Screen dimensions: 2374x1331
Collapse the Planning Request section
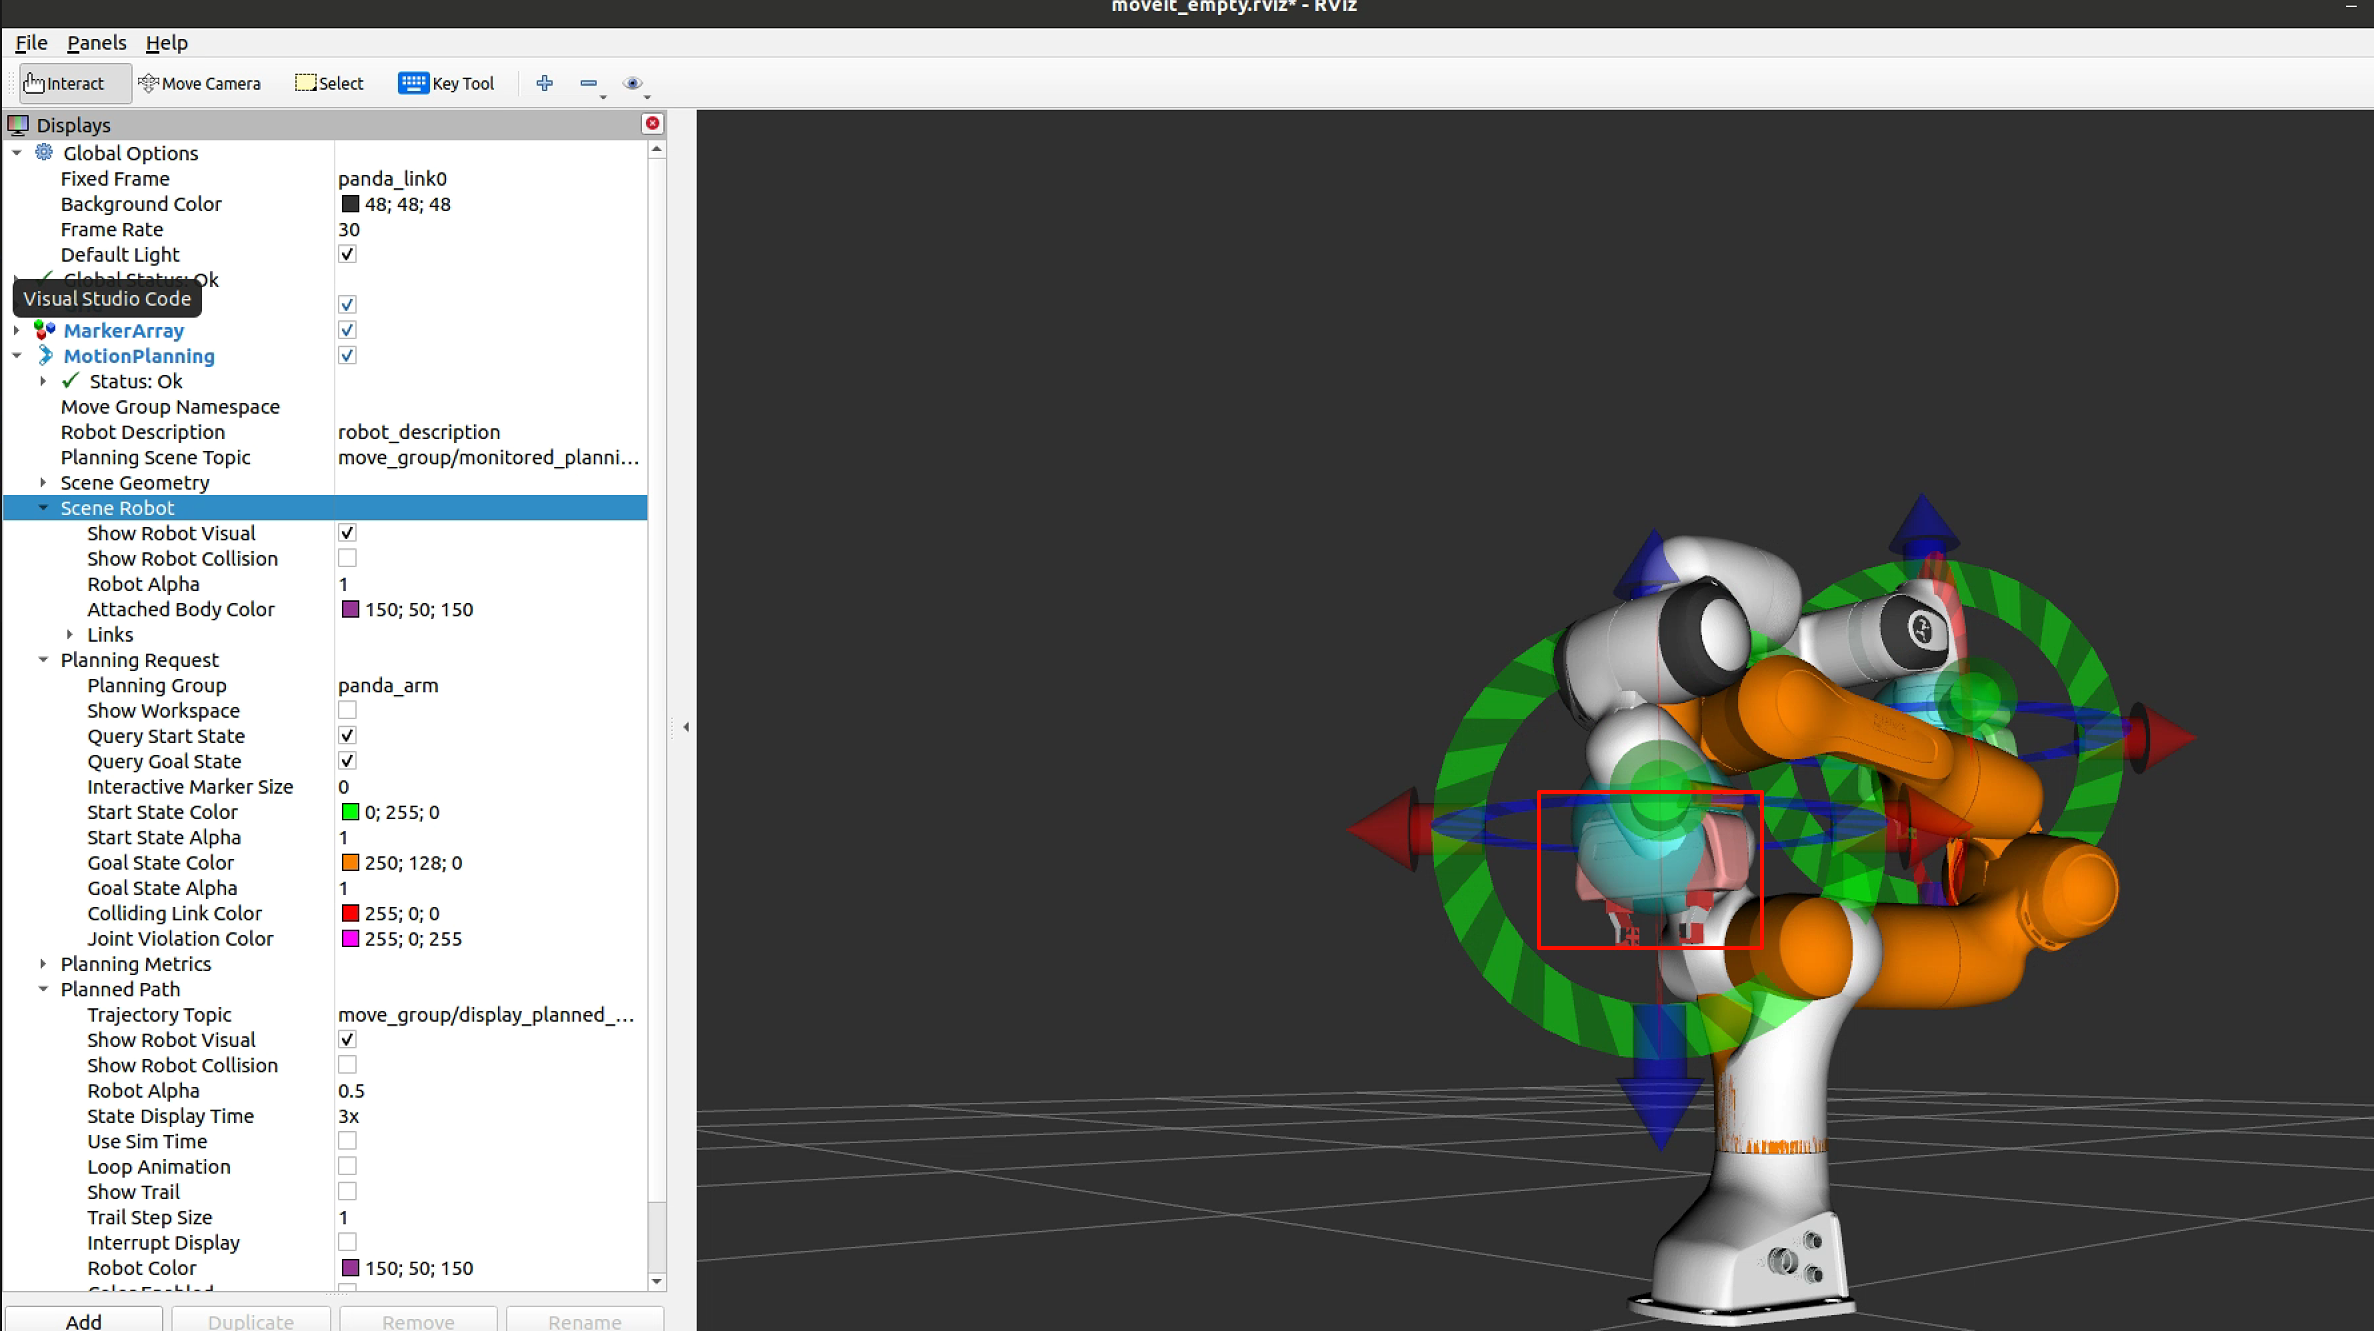[43, 660]
